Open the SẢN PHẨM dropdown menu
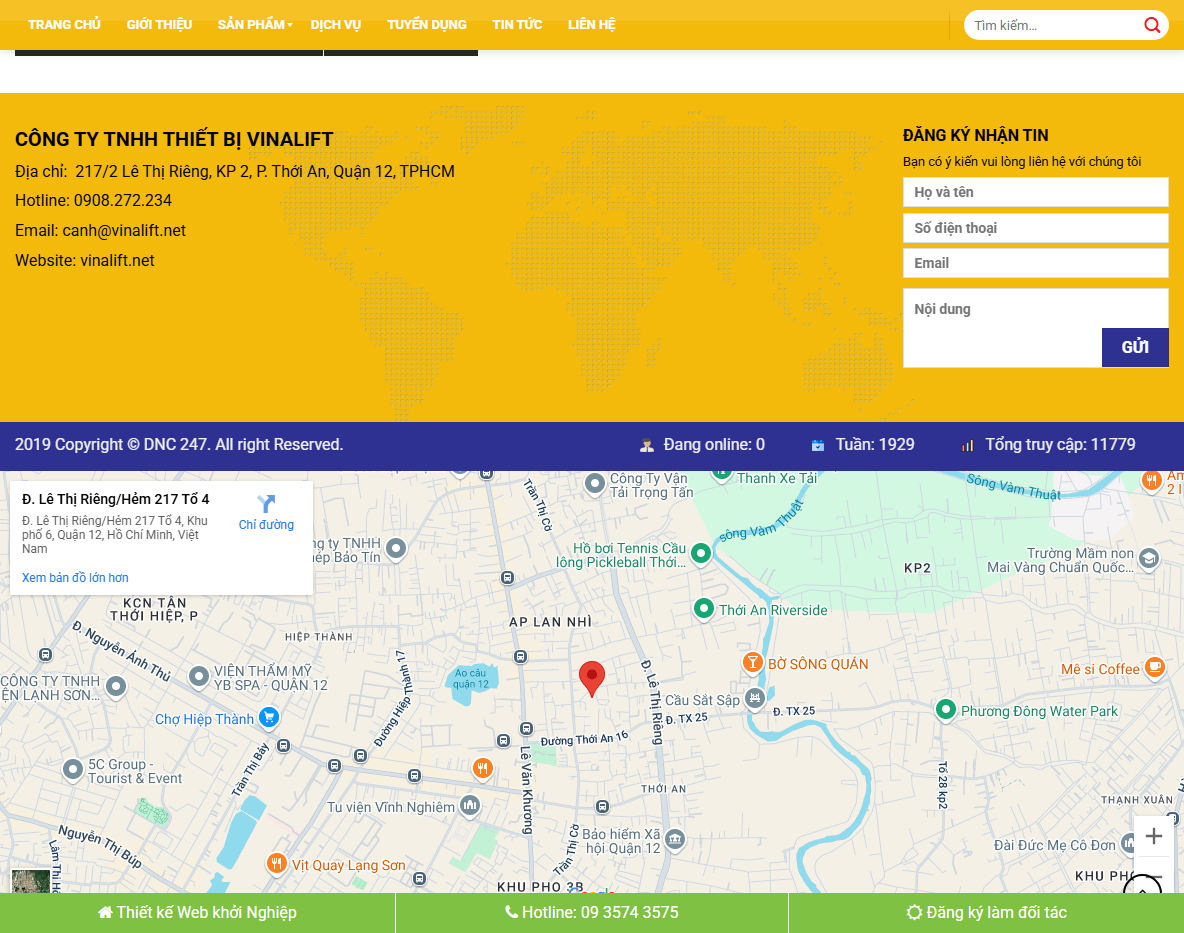The height and width of the screenshot is (933, 1184). pos(251,24)
